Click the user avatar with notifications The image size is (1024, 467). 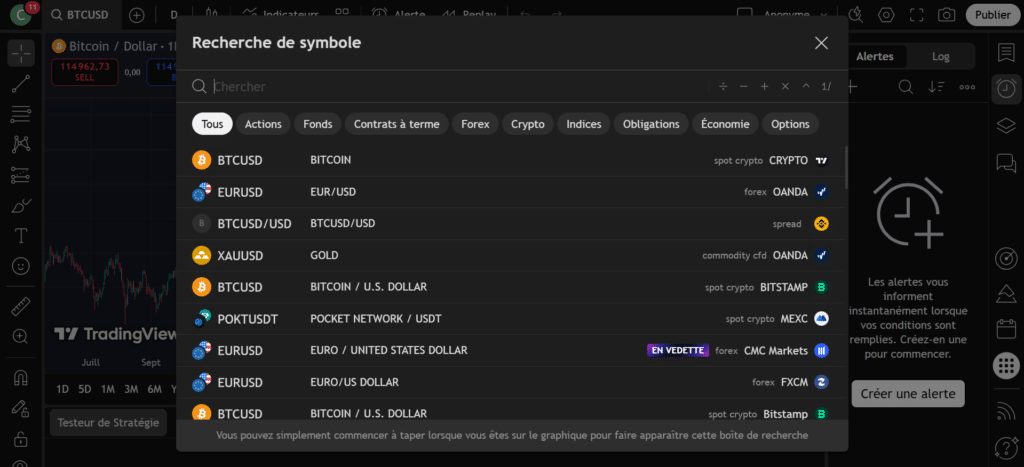point(22,14)
